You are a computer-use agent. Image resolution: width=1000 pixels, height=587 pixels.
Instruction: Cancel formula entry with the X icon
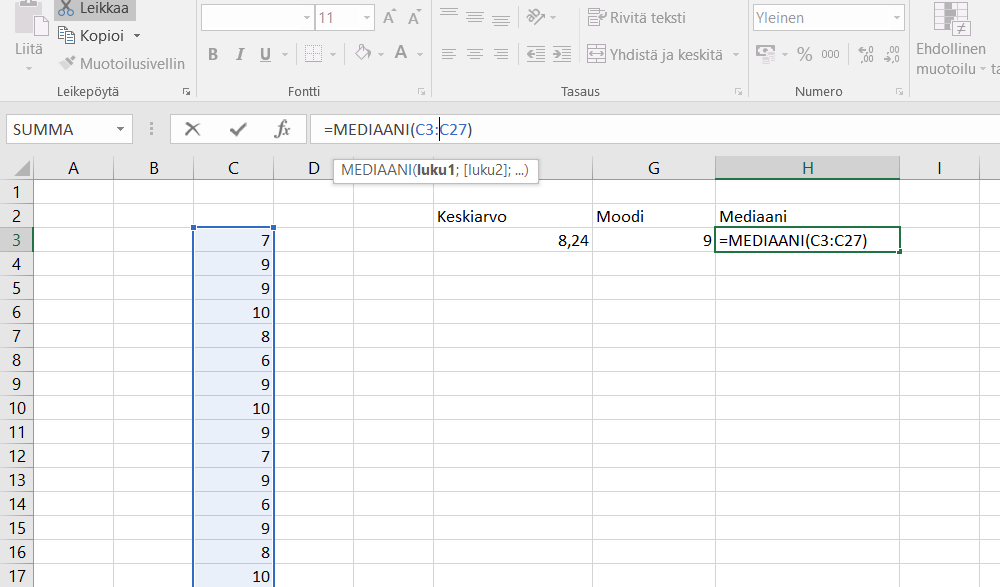point(193,129)
